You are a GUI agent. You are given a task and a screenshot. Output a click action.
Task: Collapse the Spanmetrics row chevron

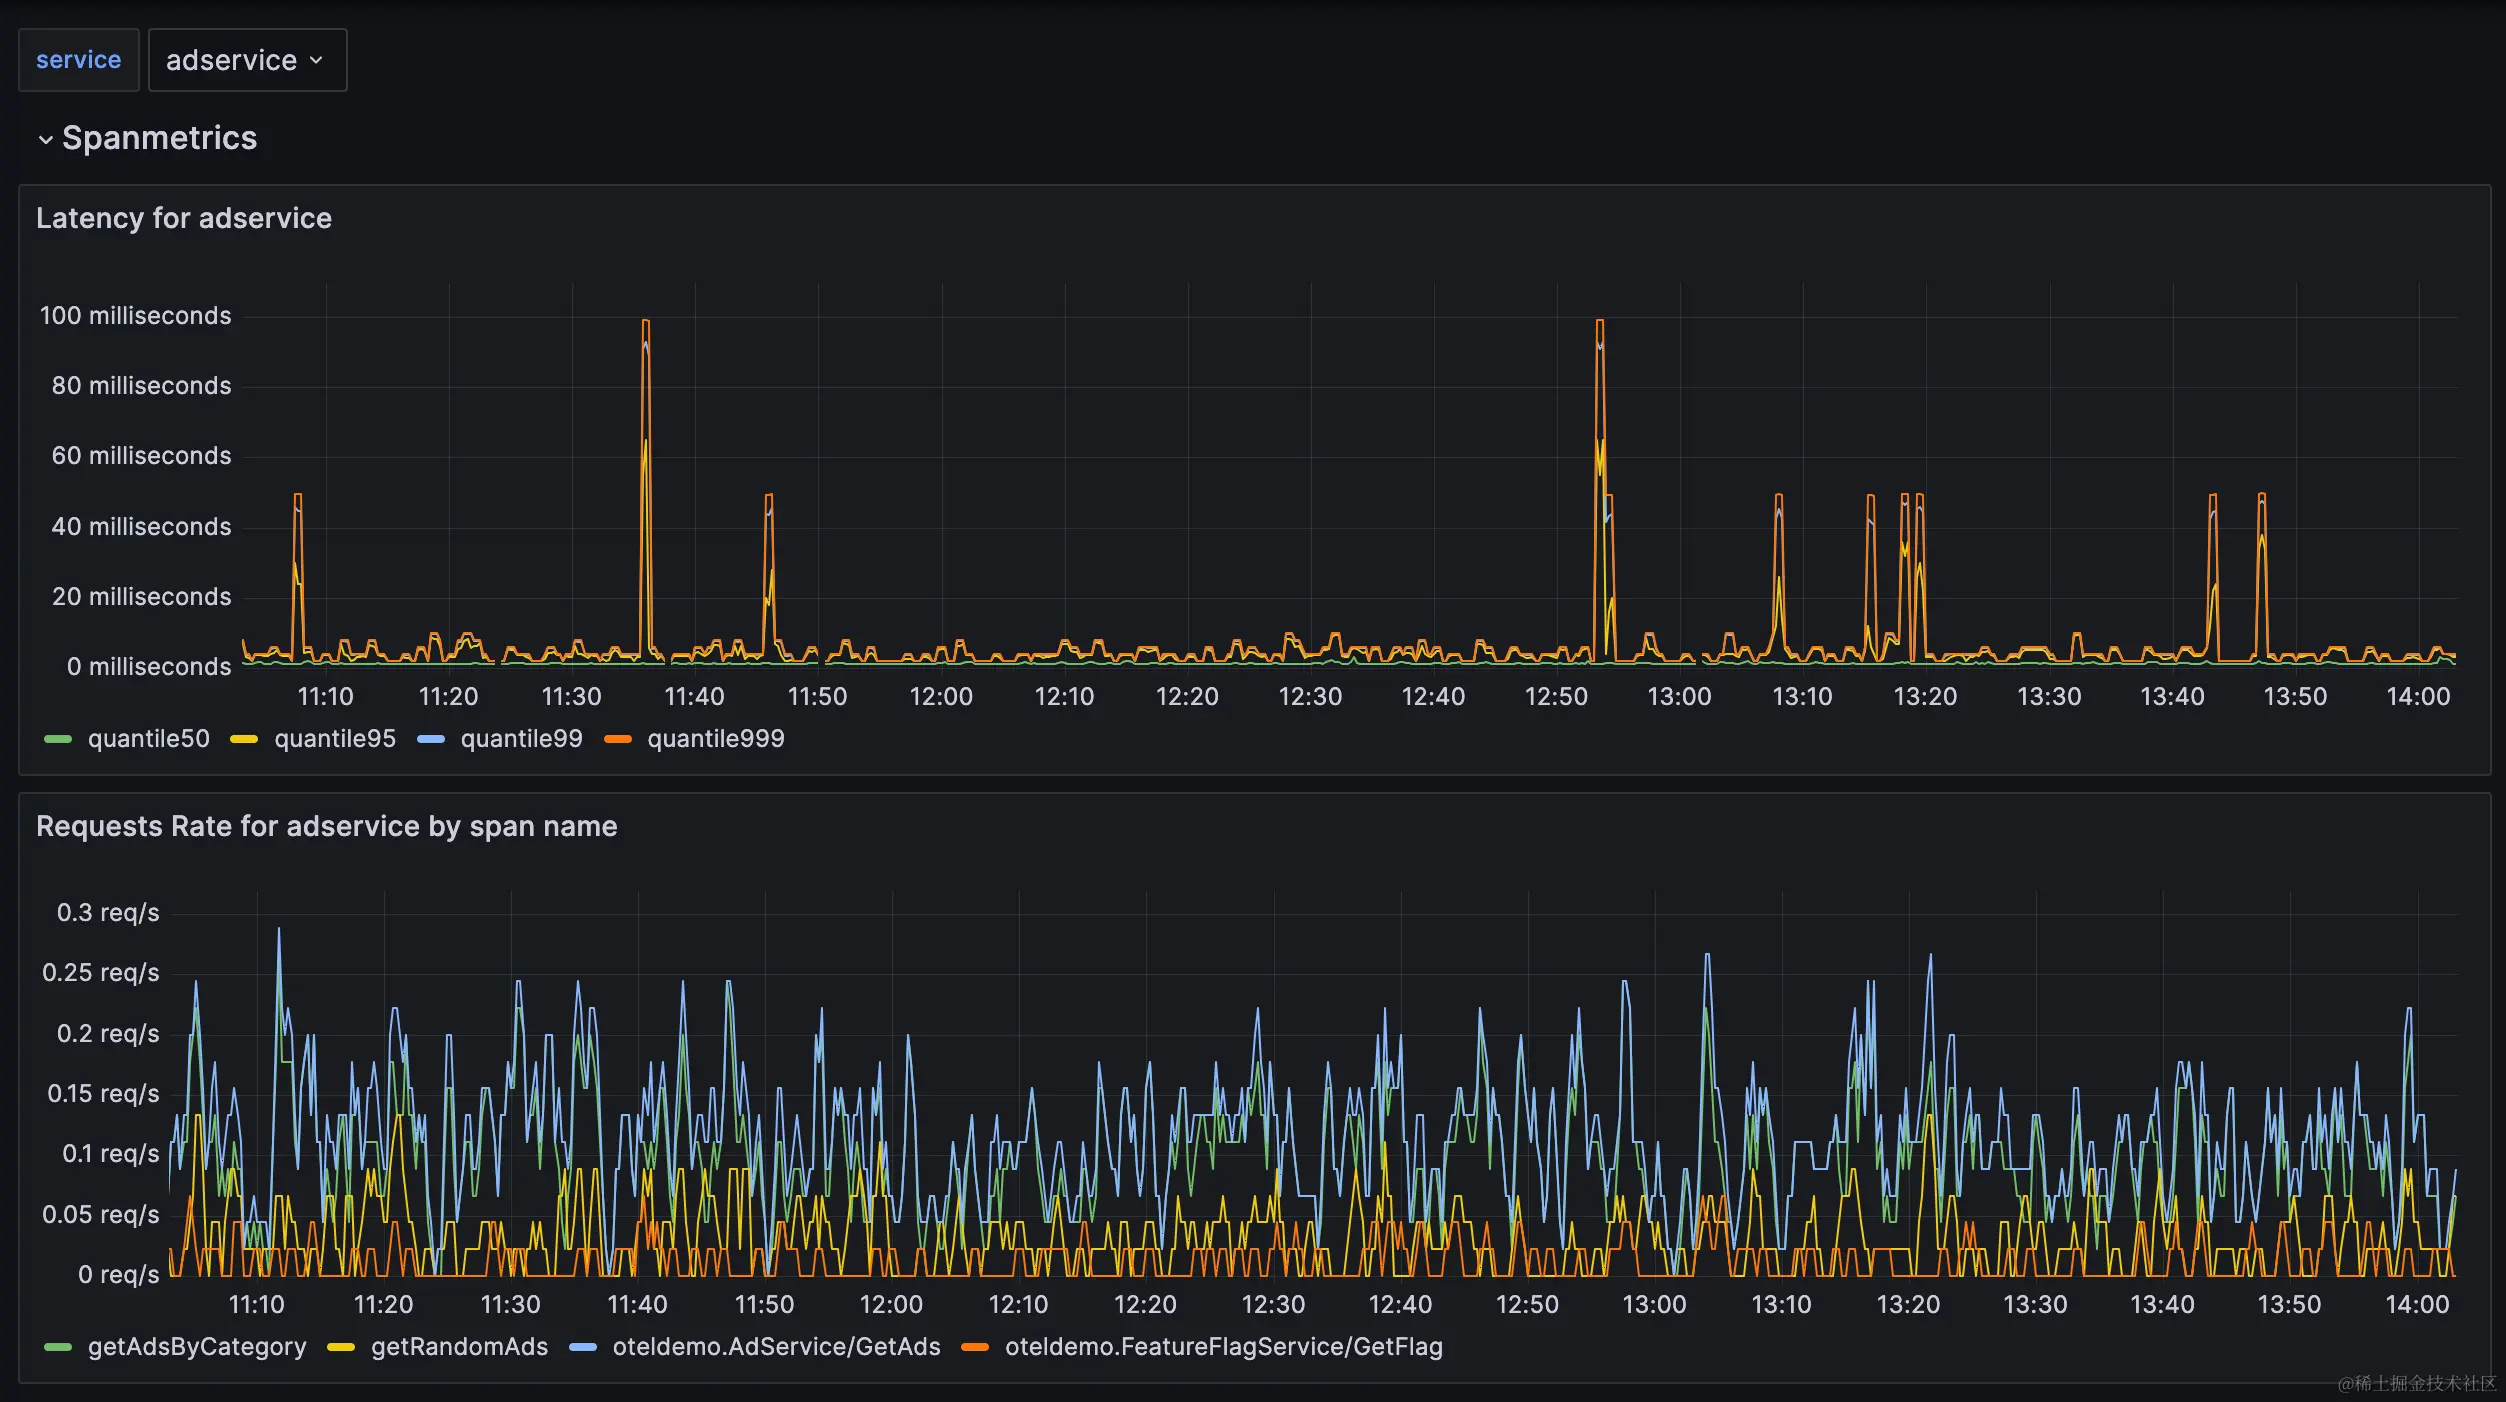click(45, 139)
